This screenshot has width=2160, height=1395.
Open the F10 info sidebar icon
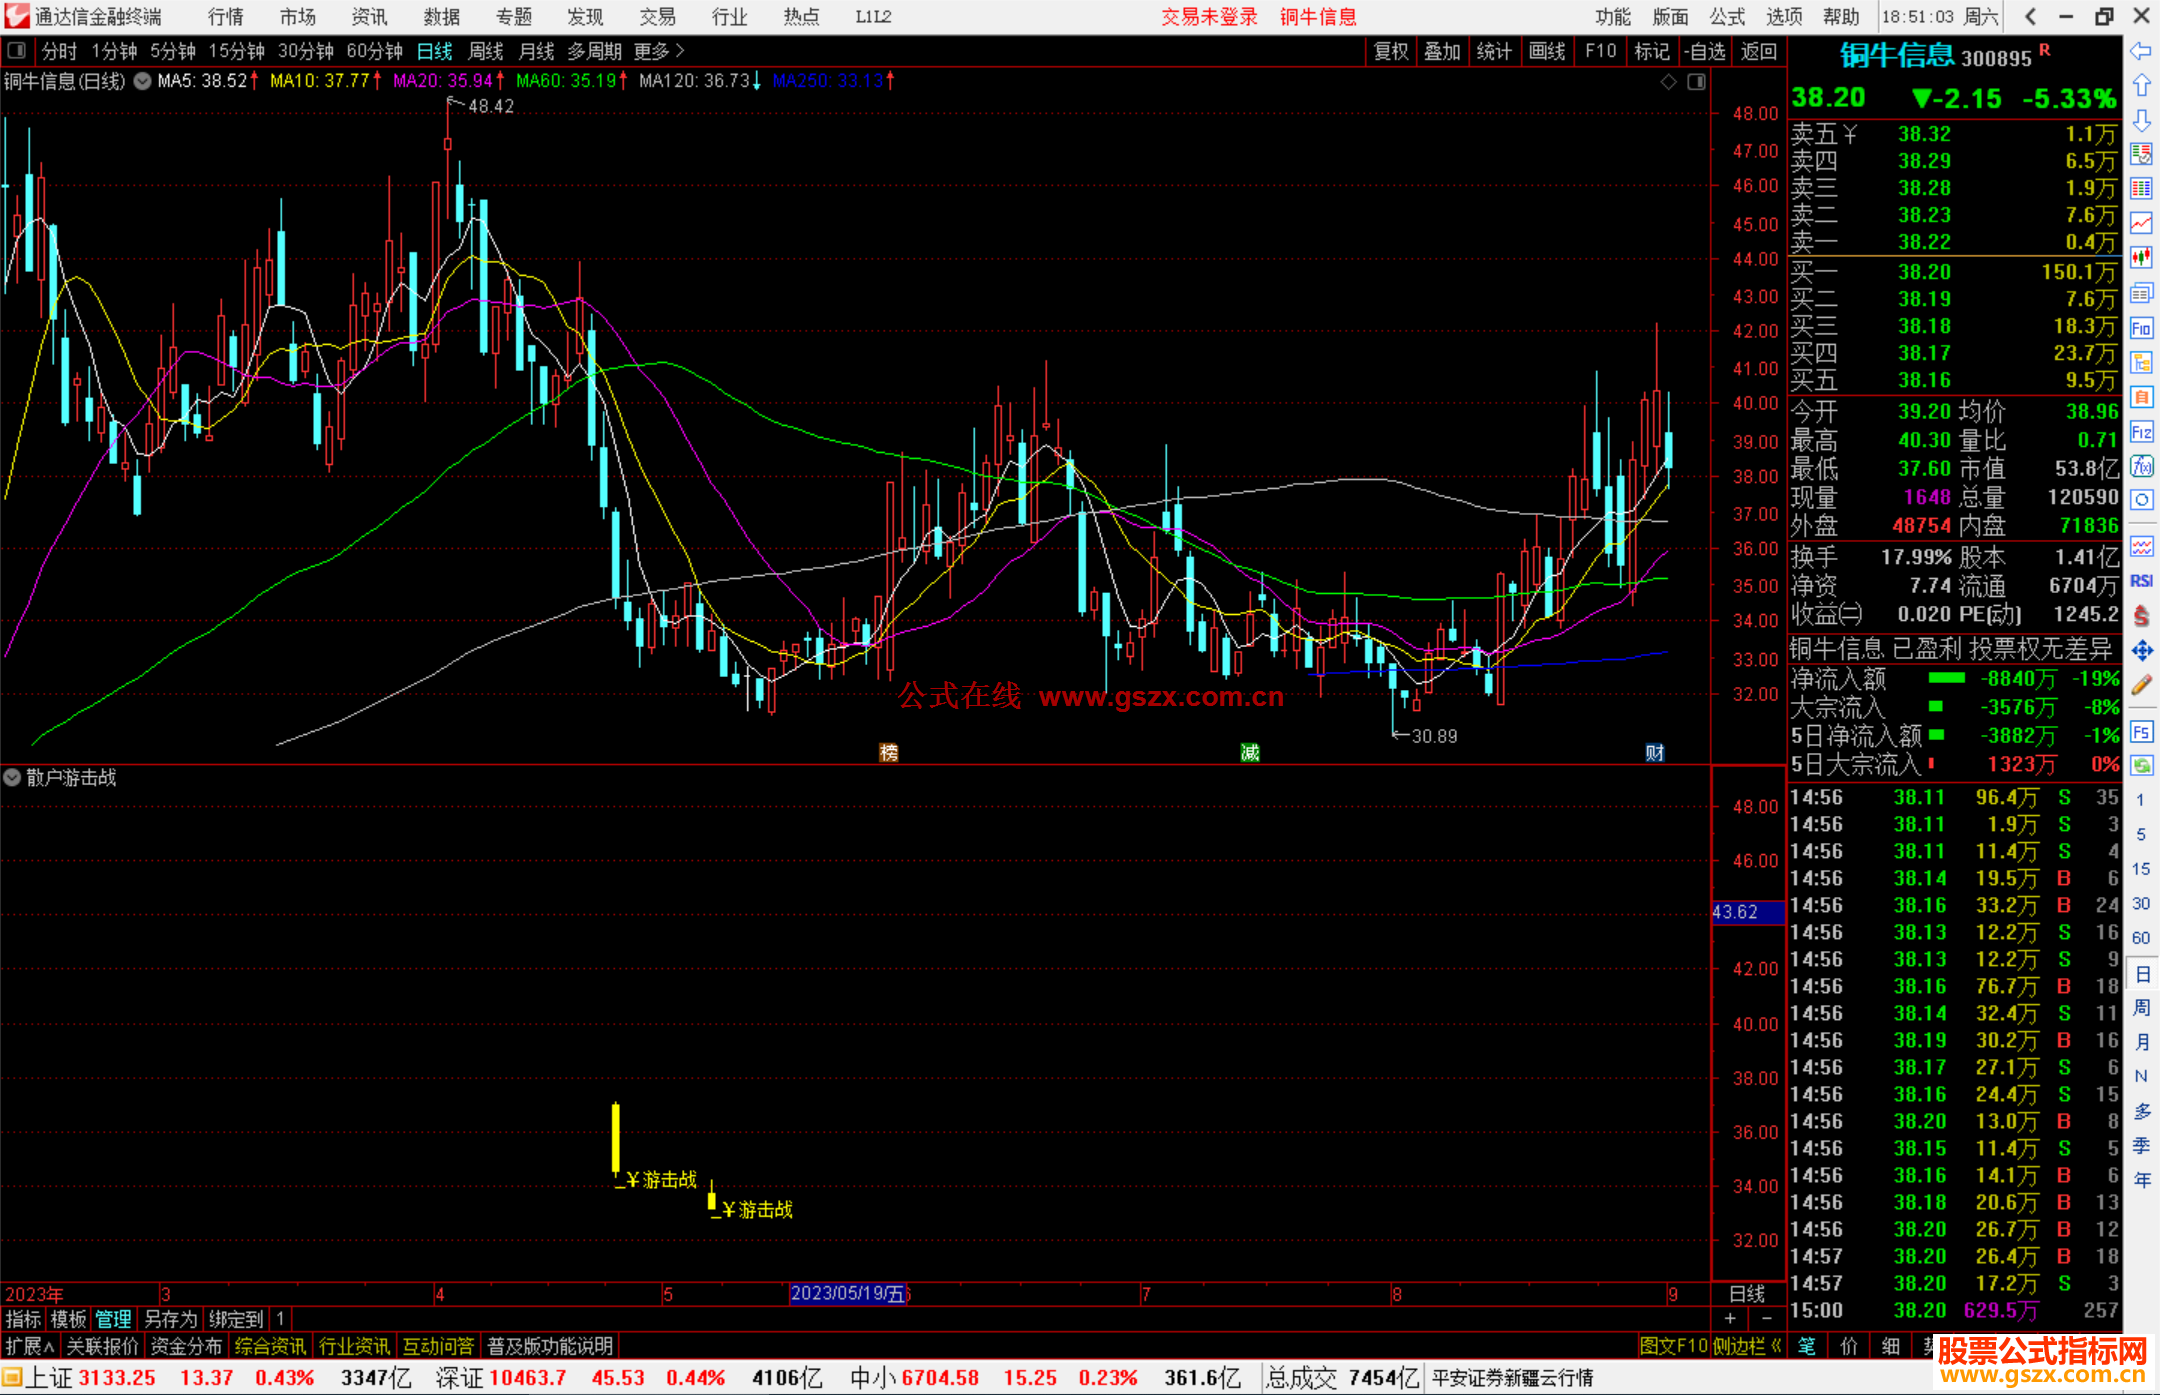(x=2141, y=329)
